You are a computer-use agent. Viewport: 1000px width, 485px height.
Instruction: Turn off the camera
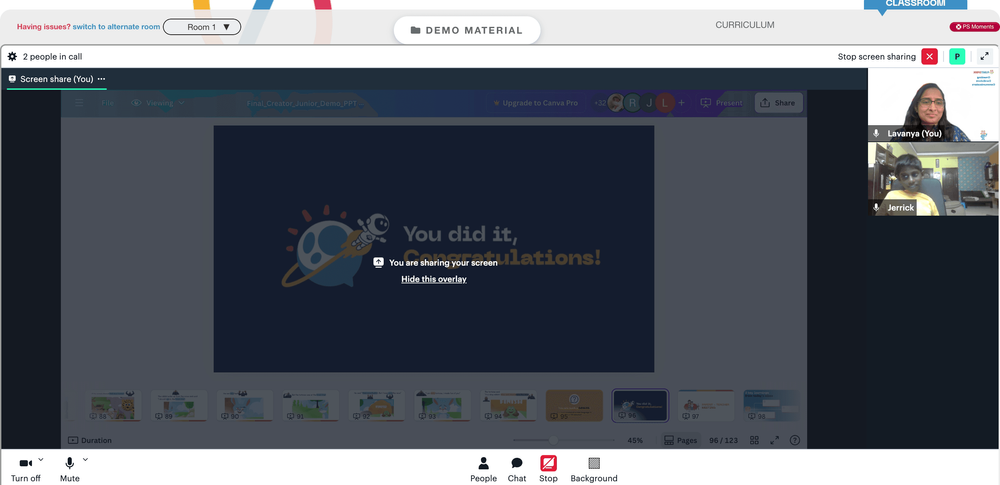pyautogui.click(x=26, y=469)
